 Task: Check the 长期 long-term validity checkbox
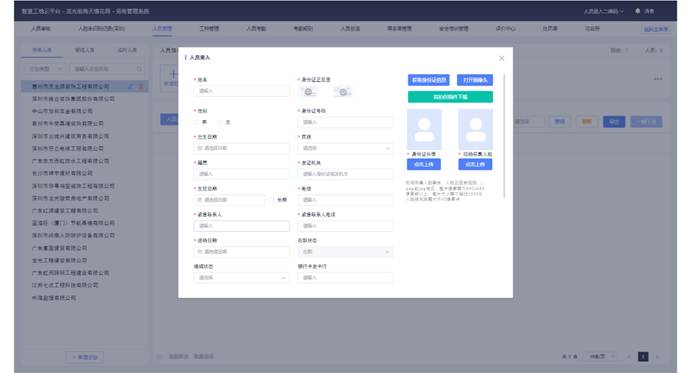[x=272, y=200]
